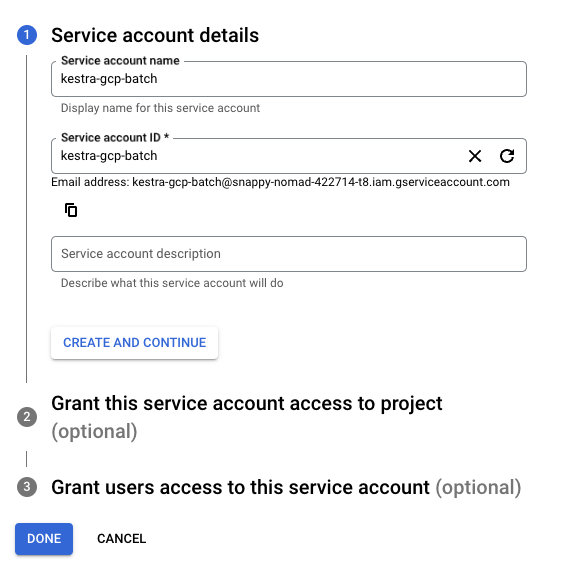Expand Grant this service account access step

coord(247,417)
